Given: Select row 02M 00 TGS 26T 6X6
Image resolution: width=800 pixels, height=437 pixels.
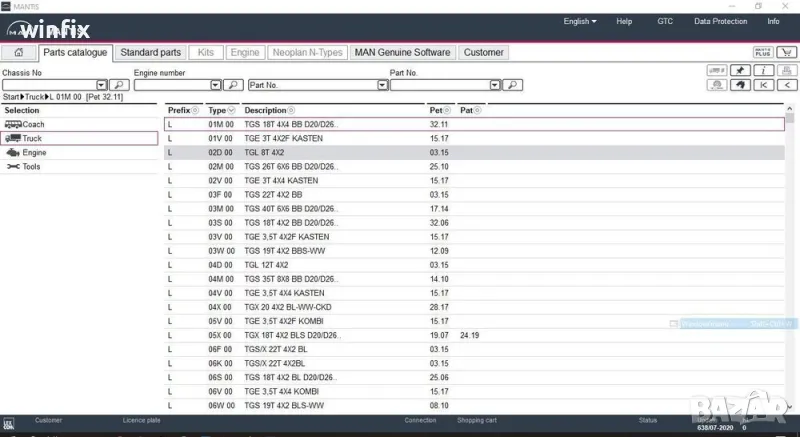Looking at the screenshot, I should [x=474, y=167].
